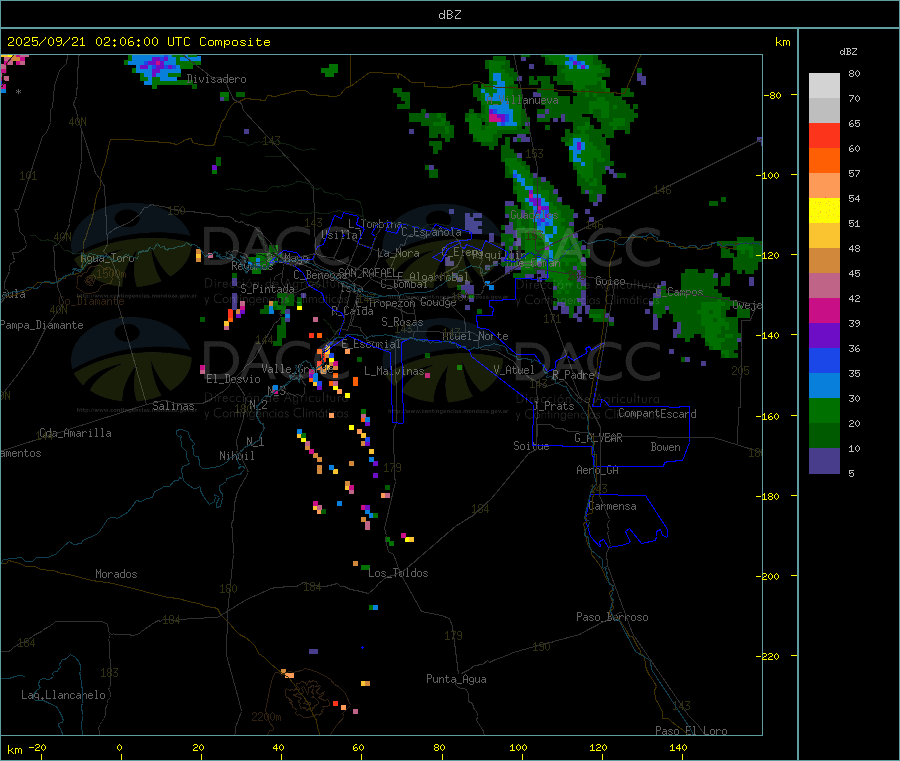Click the 'dBZ' title at top center
This screenshot has height=761, width=900.
[449, 15]
